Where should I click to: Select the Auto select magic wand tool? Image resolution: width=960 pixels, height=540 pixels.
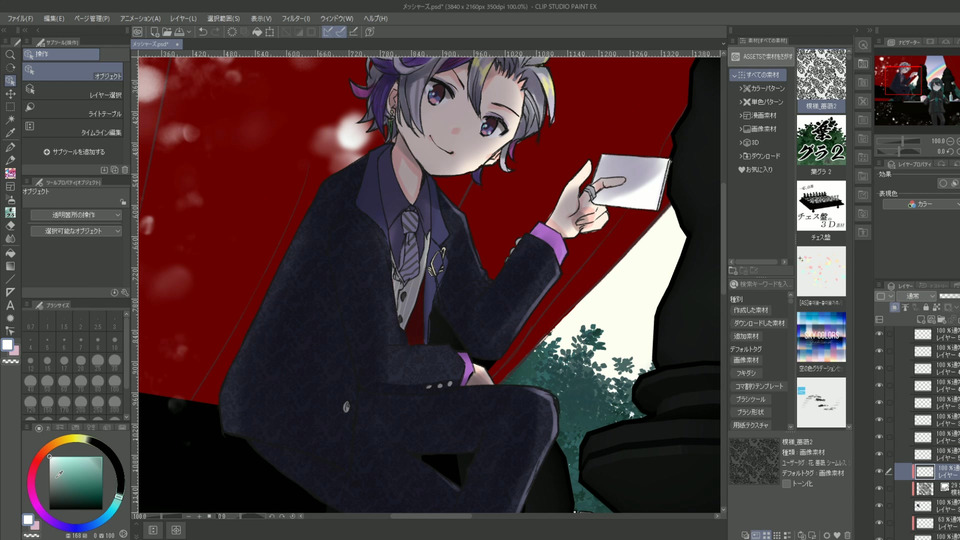[10, 119]
